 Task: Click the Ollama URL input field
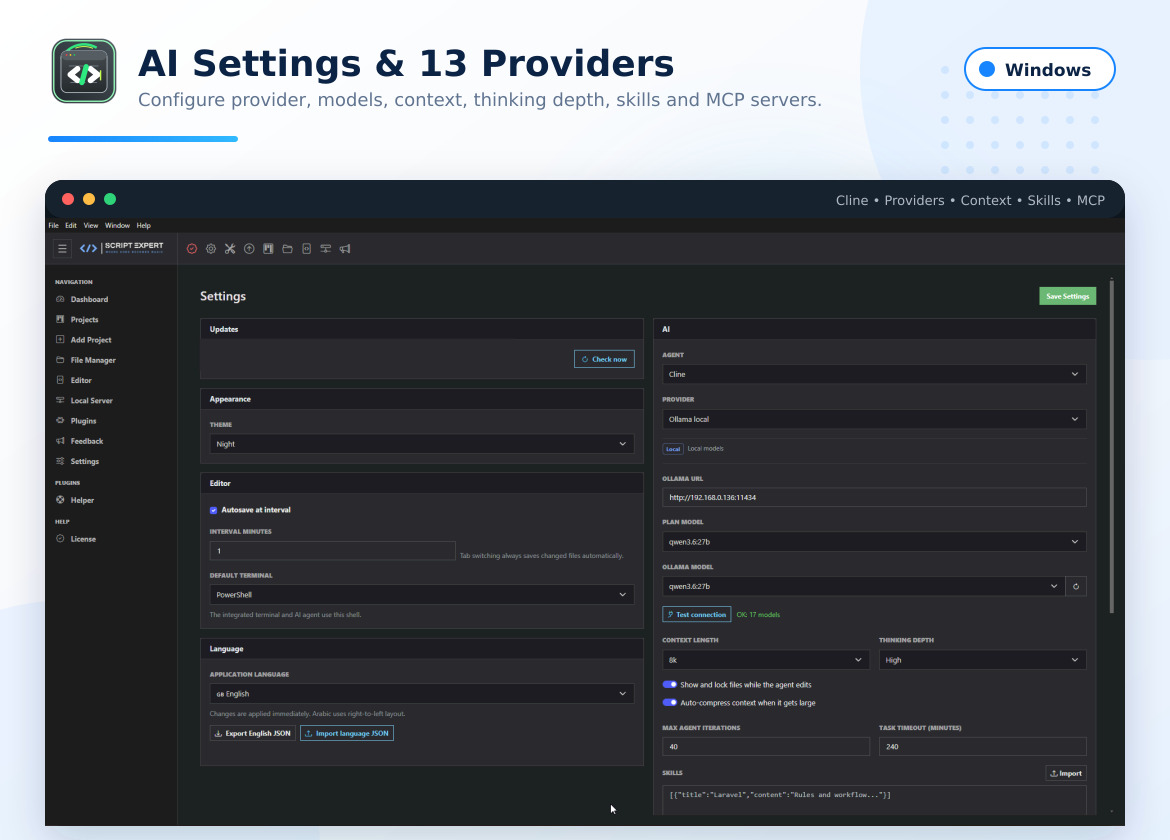pos(874,498)
